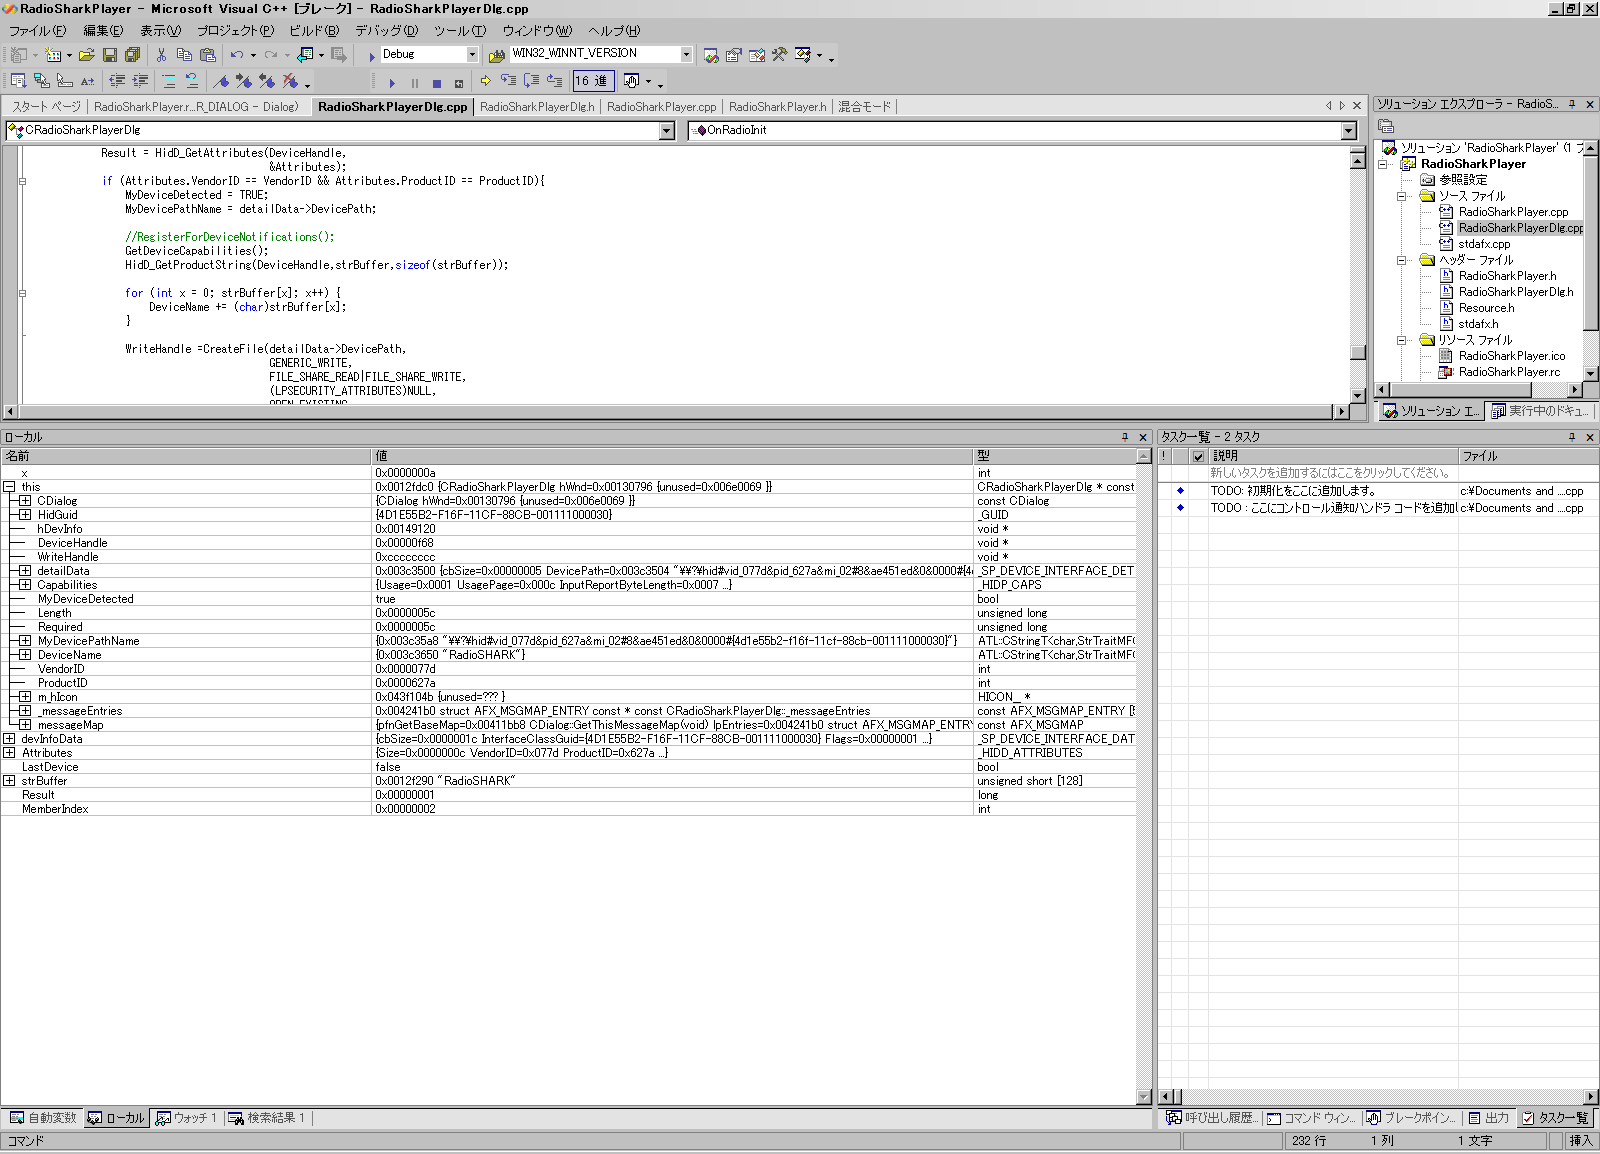This screenshot has width=1600, height=1154.
Task: Click the Increase Indent icon
Action: (140, 81)
